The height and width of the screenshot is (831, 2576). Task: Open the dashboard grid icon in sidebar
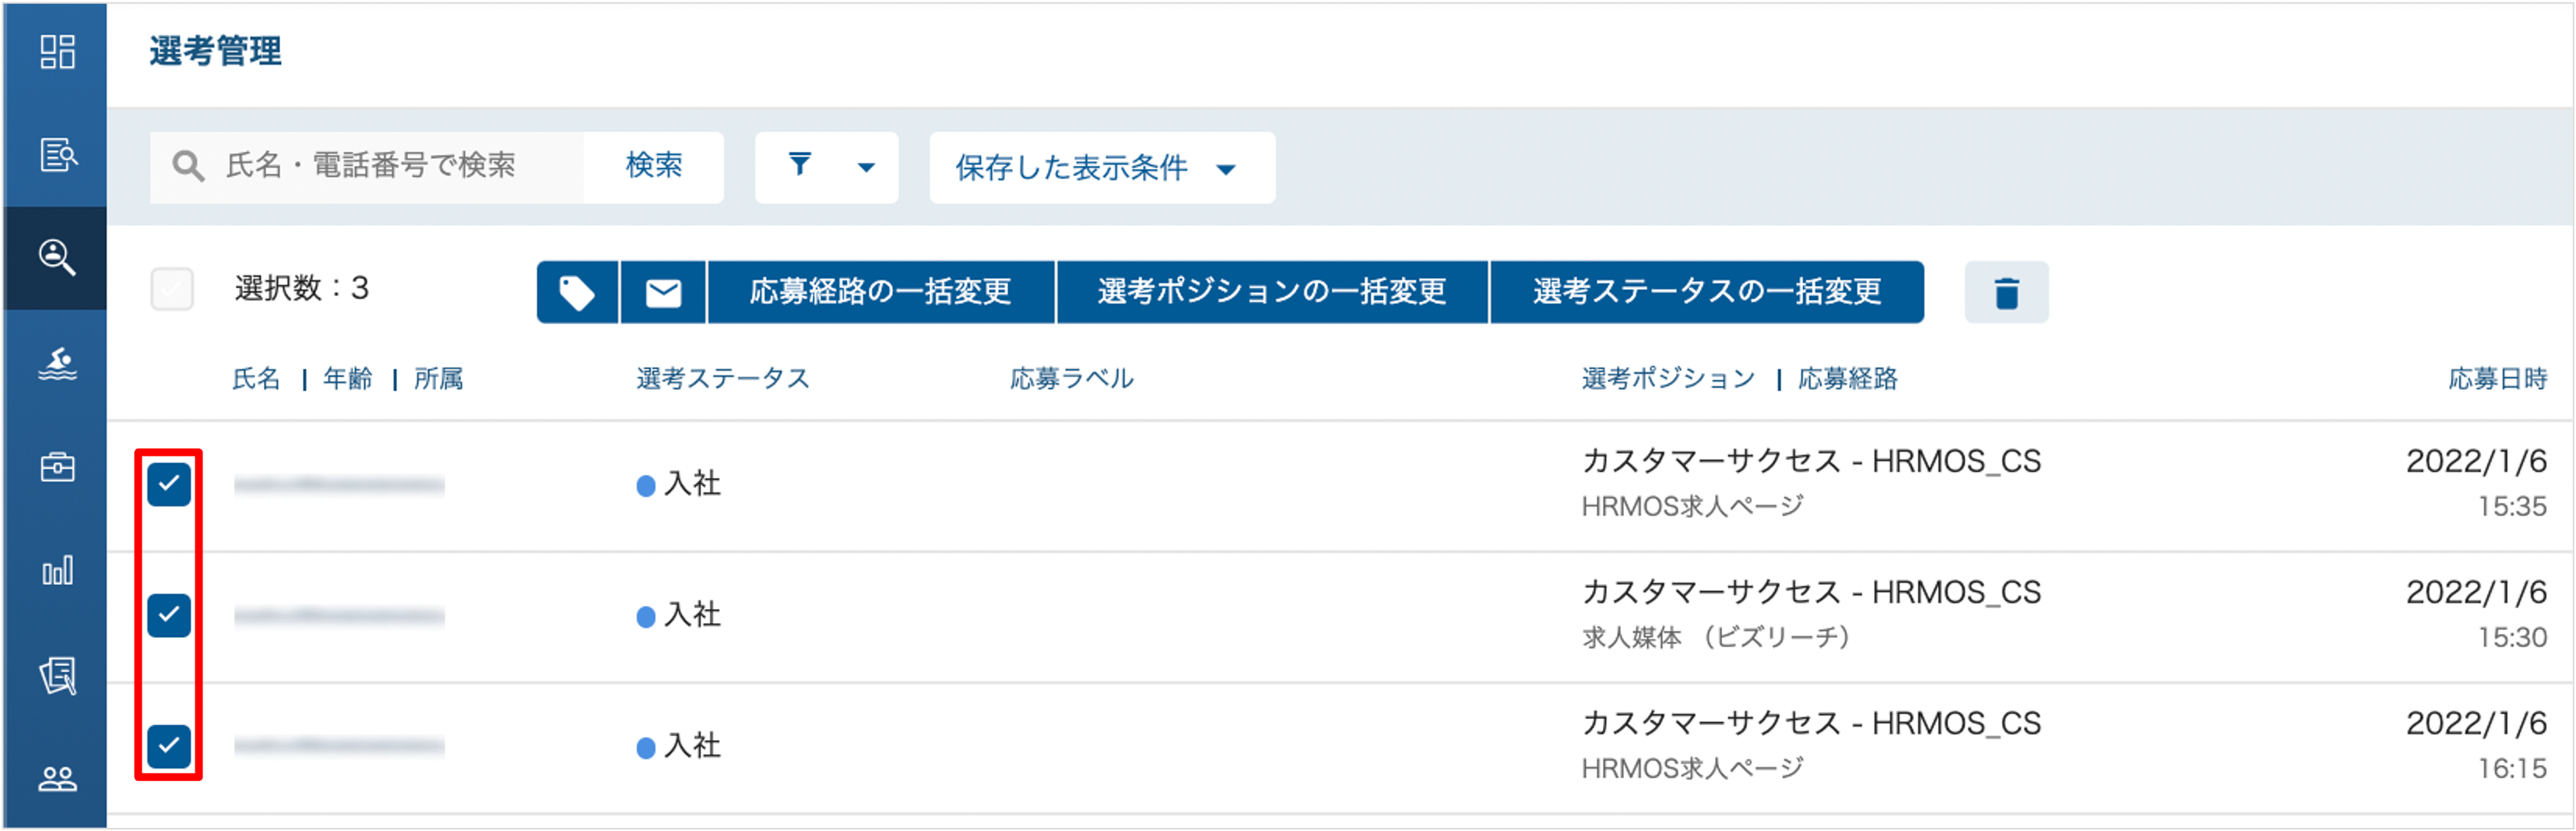[57, 52]
